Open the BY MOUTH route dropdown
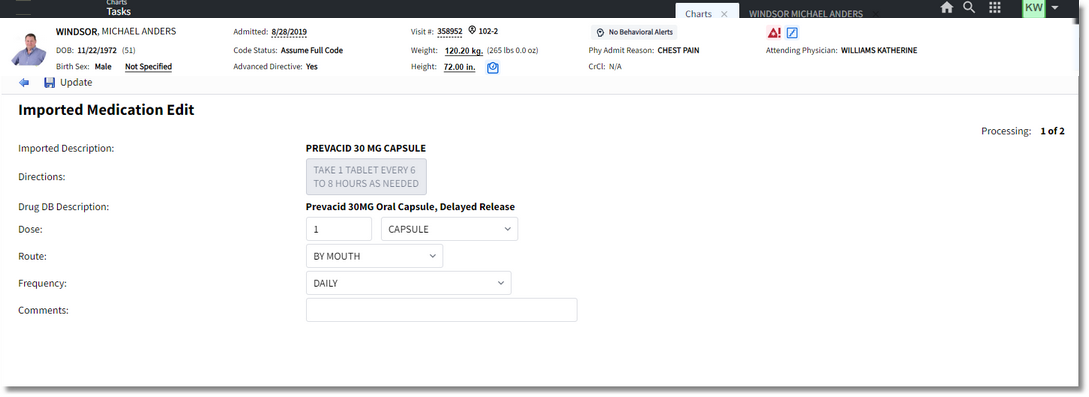 tap(374, 256)
